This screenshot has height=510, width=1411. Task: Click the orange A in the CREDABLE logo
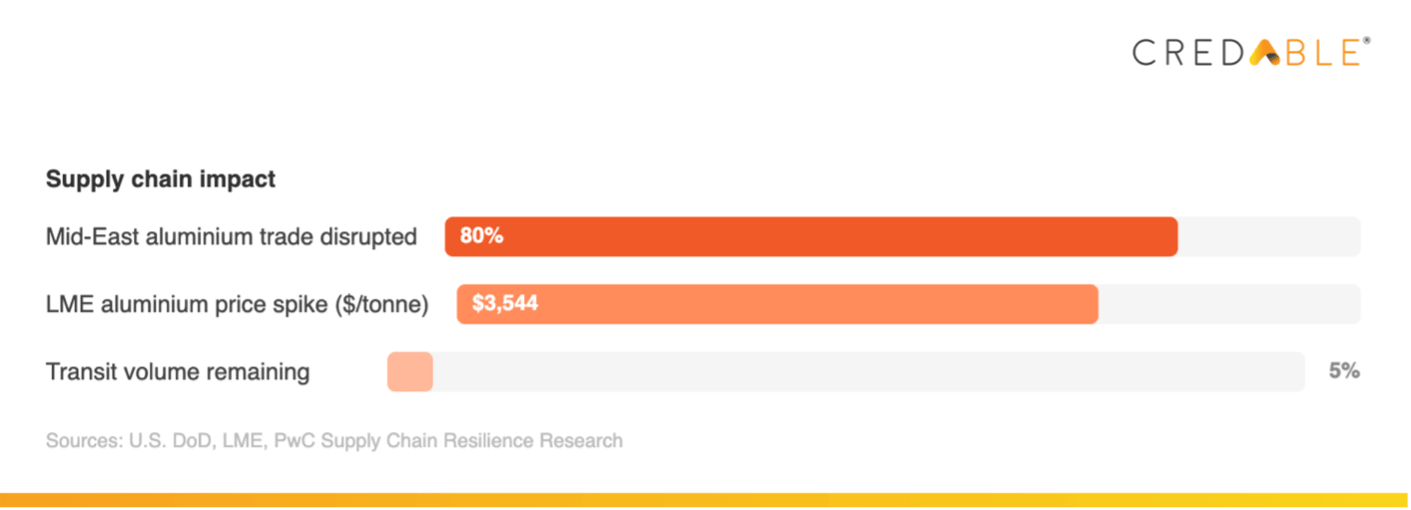point(1265,53)
